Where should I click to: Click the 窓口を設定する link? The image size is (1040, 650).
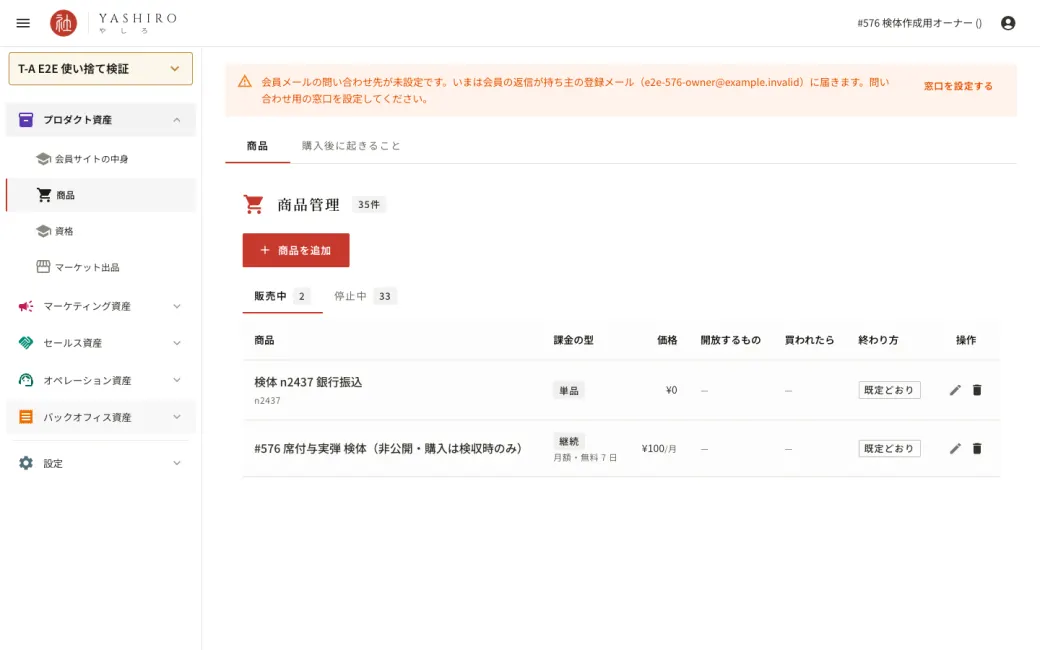pos(958,86)
